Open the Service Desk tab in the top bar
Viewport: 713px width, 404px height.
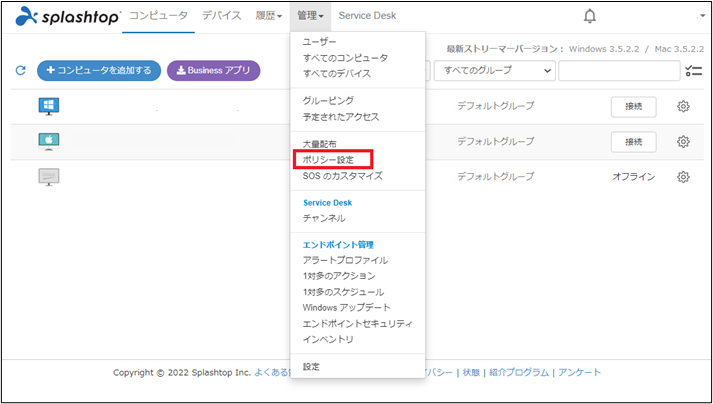[x=367, y=16]
